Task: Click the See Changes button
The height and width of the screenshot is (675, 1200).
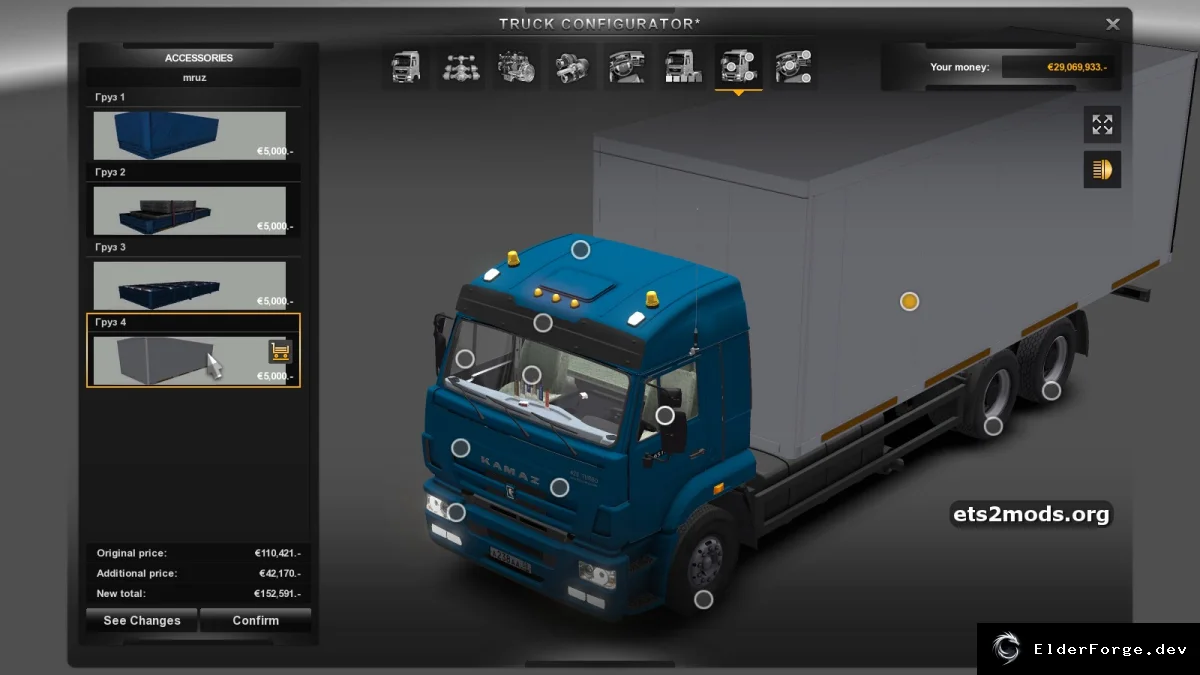Action: (142, 621)
